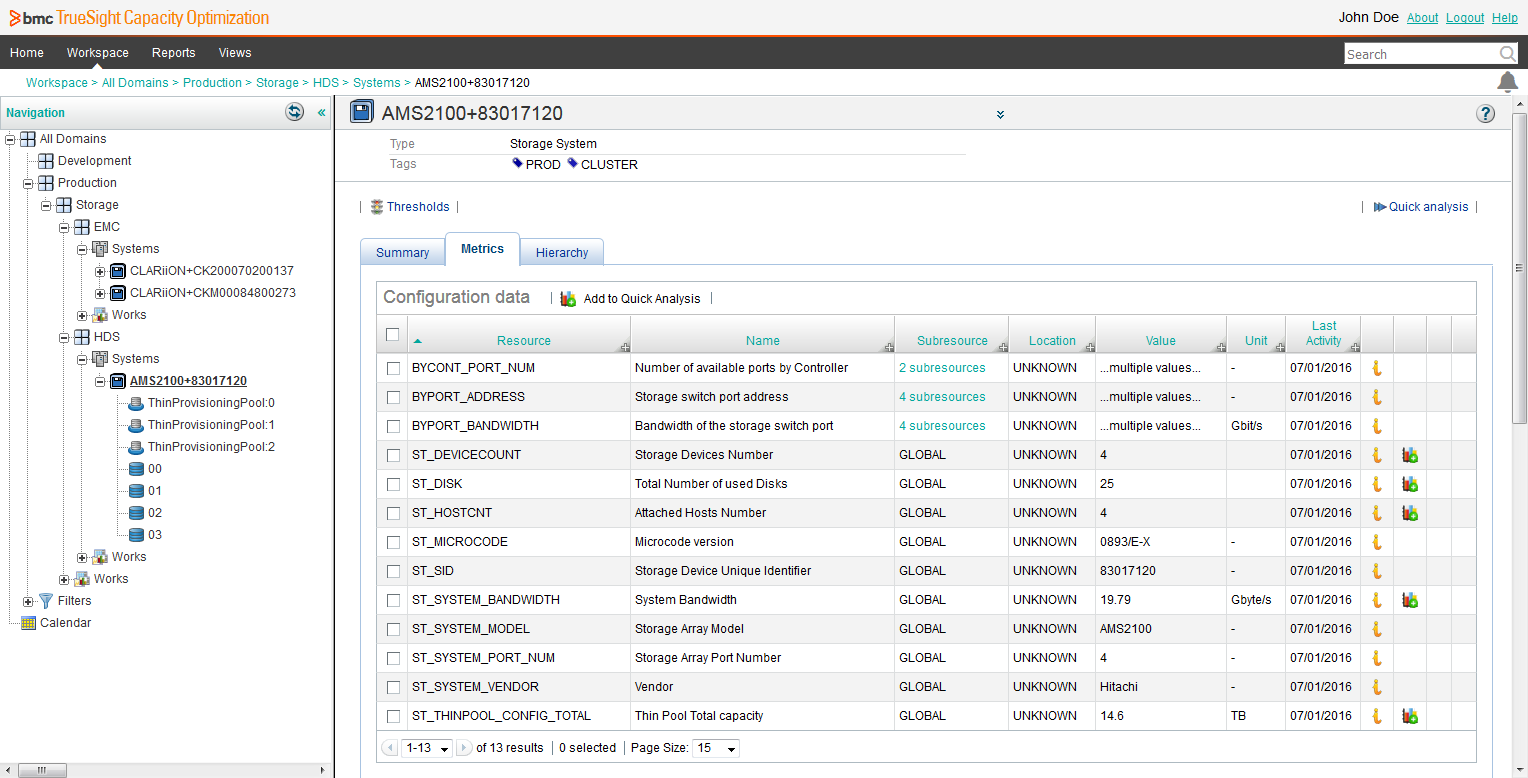1528x778 pixels.
Task: Open the About link
Action: tap(1422, 18)
